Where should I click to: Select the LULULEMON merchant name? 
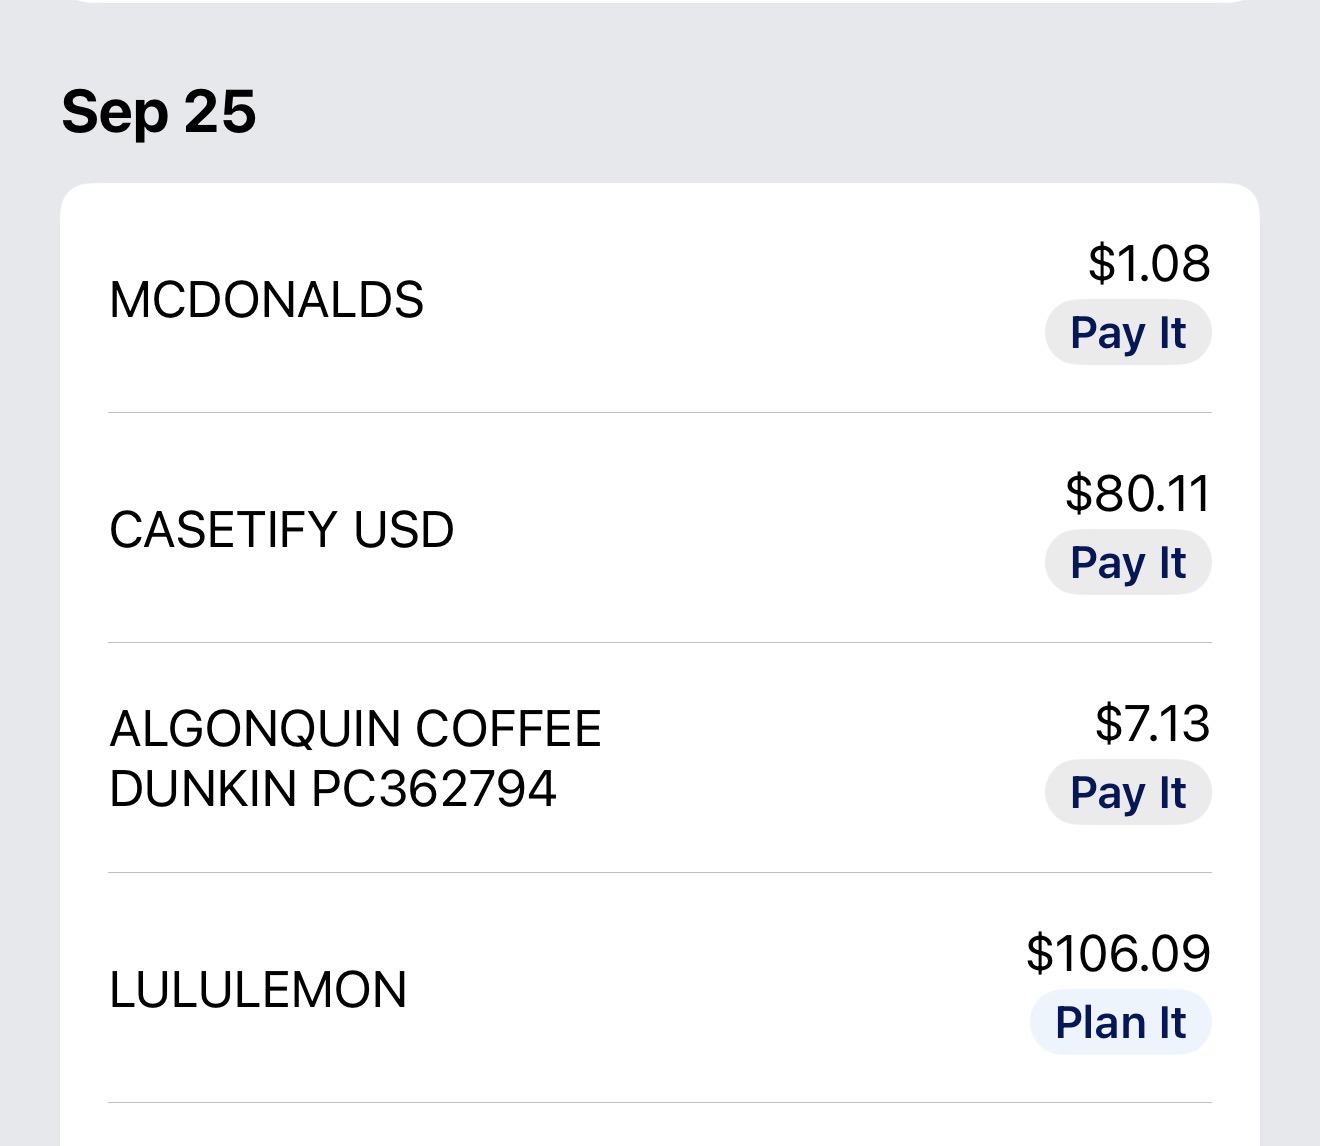(258, 990)
